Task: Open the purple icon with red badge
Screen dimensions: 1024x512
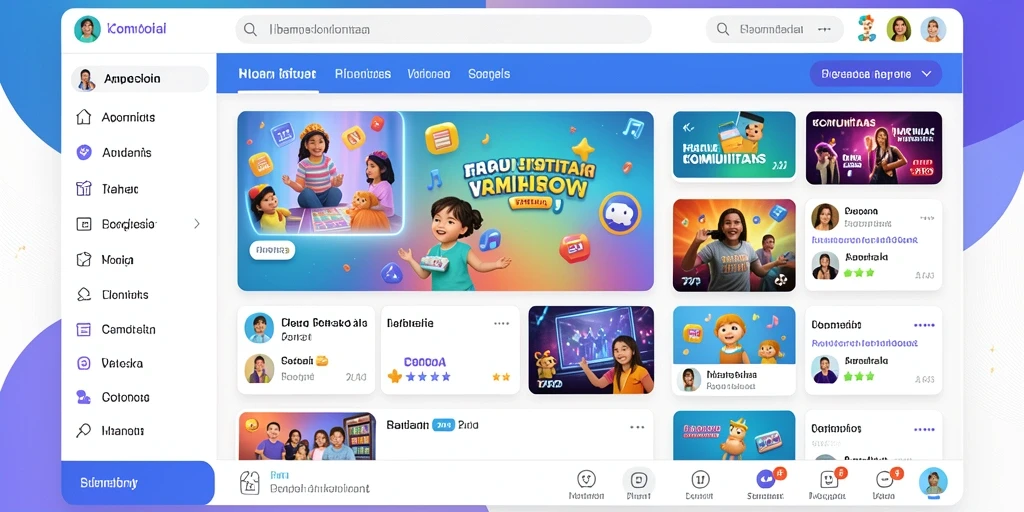Action: (x=767, y=478)
